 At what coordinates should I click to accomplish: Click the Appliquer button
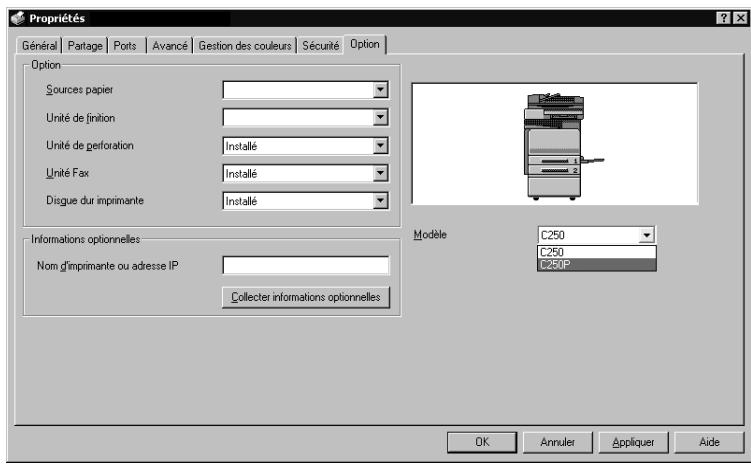633,442
